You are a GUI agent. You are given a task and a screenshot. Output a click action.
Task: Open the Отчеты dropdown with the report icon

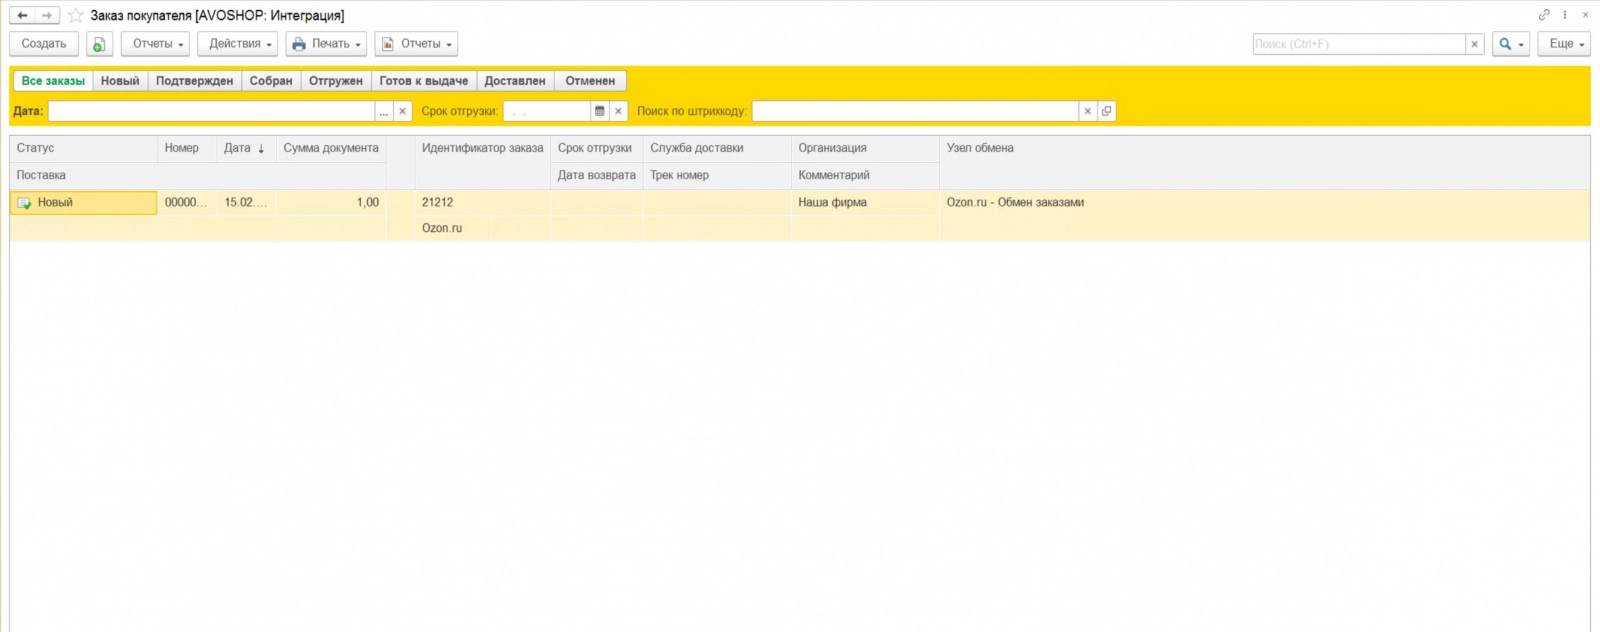click(x=416, y=44)
